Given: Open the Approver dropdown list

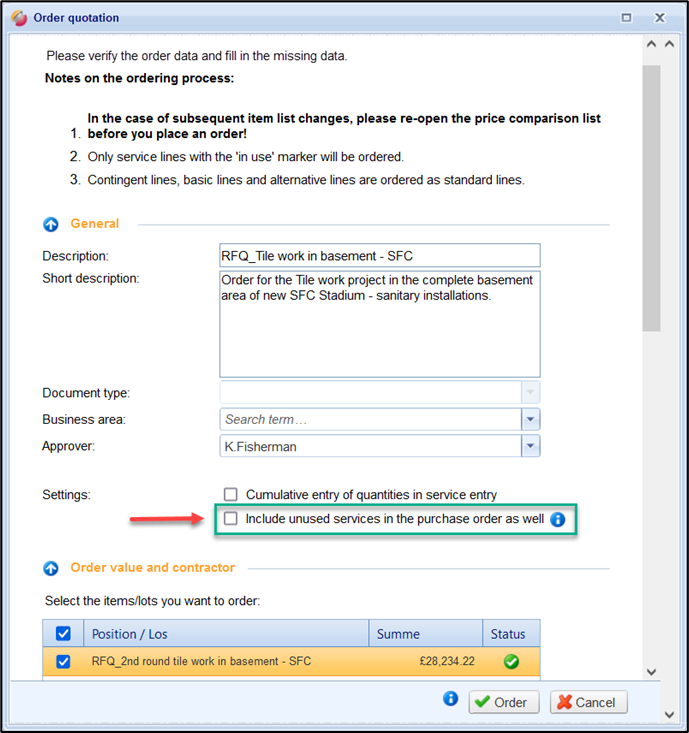Looking at the screenshot, I should pyautogui.click(x=531, y=446).
